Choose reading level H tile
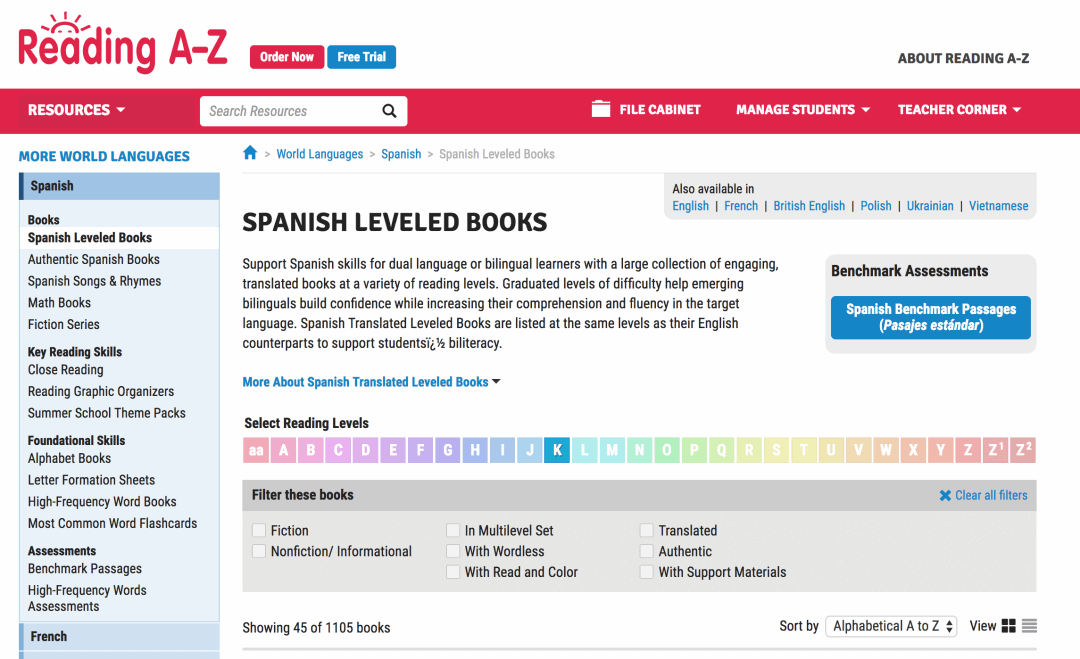Image resolution: width=1080 pixels, height=659 pixels. point(475,450)
